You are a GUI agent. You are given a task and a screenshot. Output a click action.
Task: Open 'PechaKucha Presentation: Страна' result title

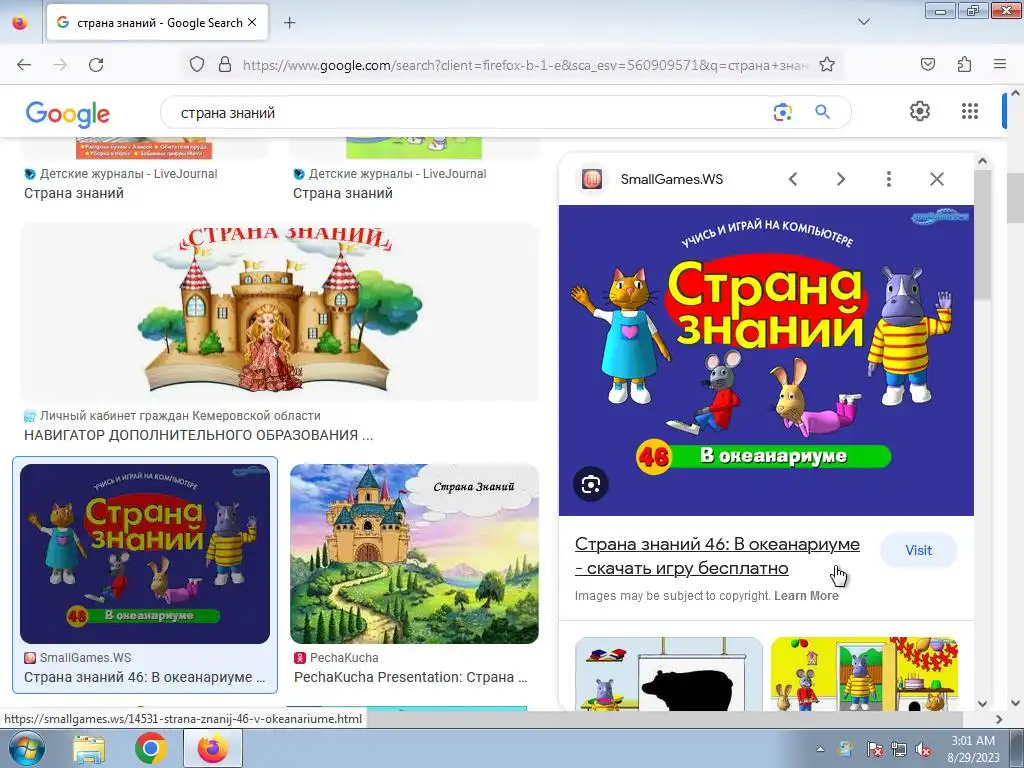tap(410, 677)
